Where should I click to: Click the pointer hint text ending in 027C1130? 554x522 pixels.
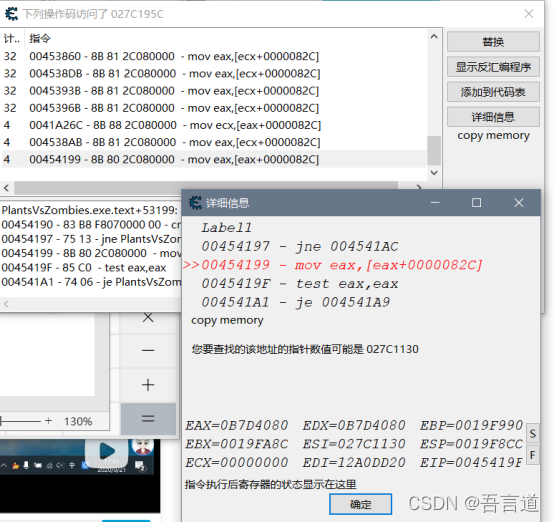pos(305,349)
